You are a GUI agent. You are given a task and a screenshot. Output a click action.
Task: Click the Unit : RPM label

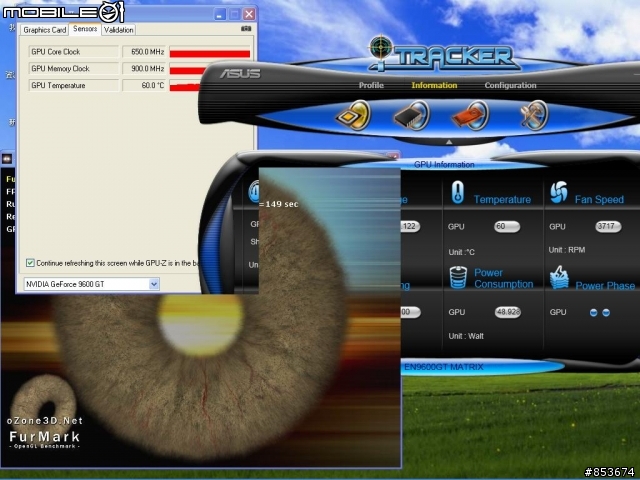[x=567, y=250]
